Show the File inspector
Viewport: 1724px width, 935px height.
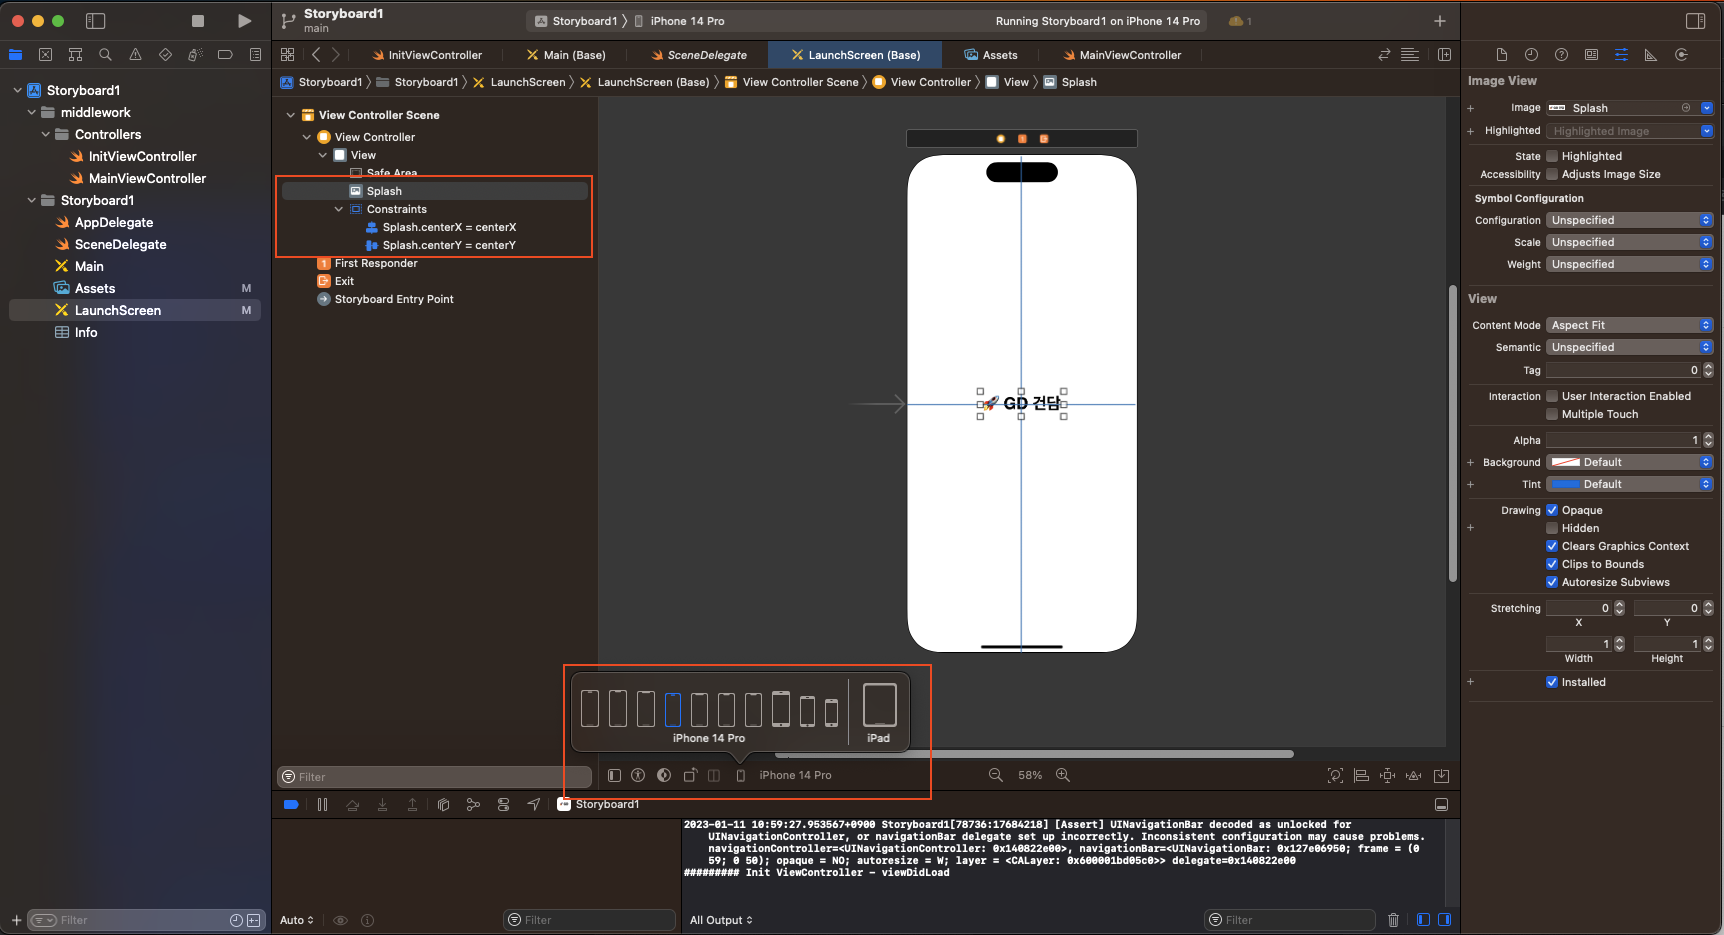click(x=1501, y=55)
